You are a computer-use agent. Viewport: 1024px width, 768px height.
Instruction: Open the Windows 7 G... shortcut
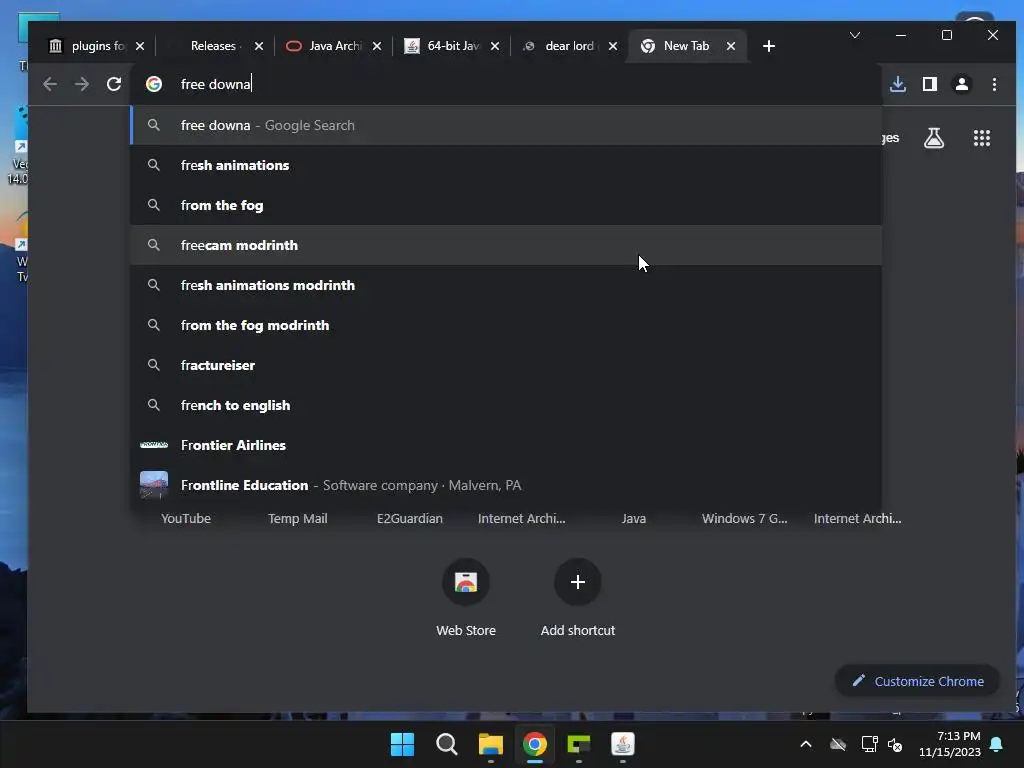pos(744,519)
